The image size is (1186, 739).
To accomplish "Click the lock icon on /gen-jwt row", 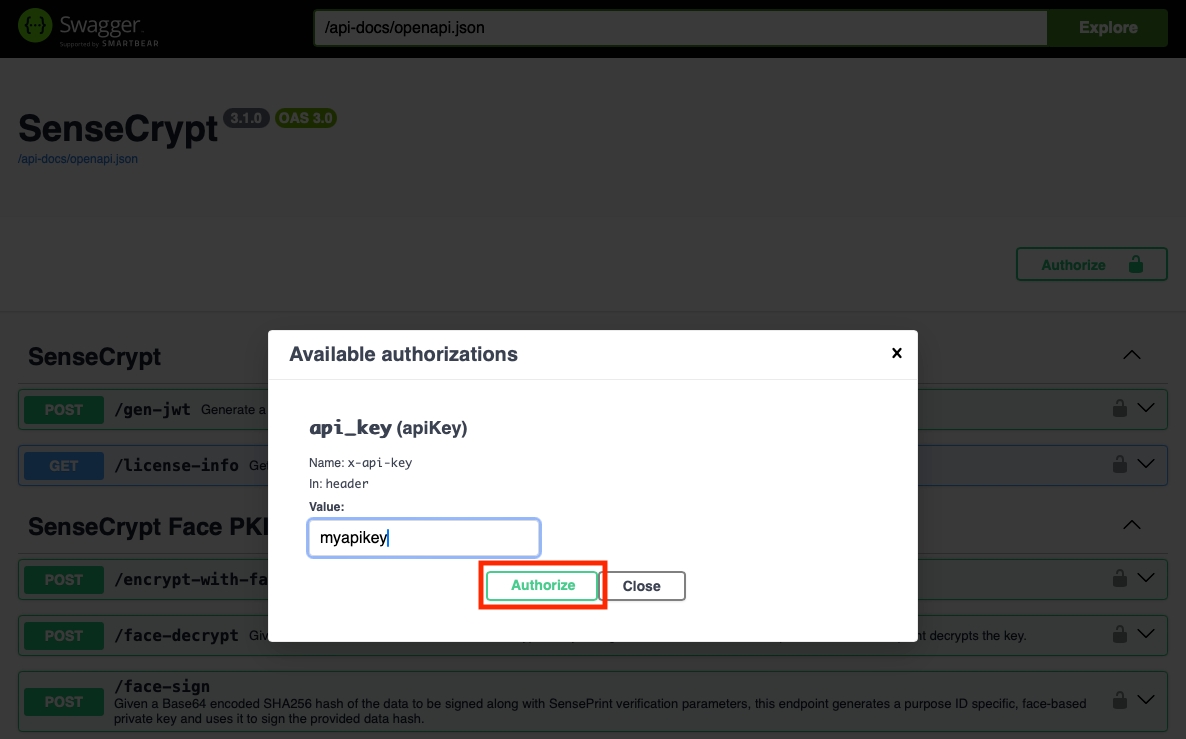I will (x=1120, y=408).
